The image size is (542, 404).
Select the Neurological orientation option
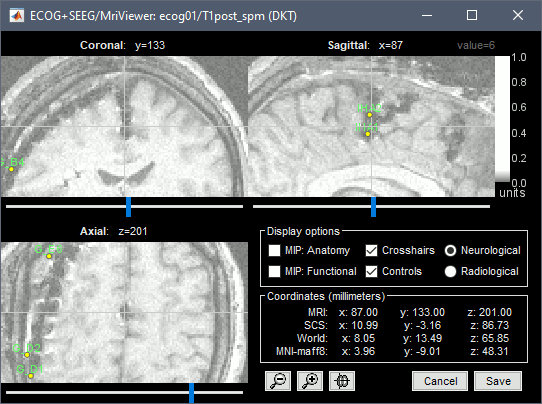click(450, 250)
